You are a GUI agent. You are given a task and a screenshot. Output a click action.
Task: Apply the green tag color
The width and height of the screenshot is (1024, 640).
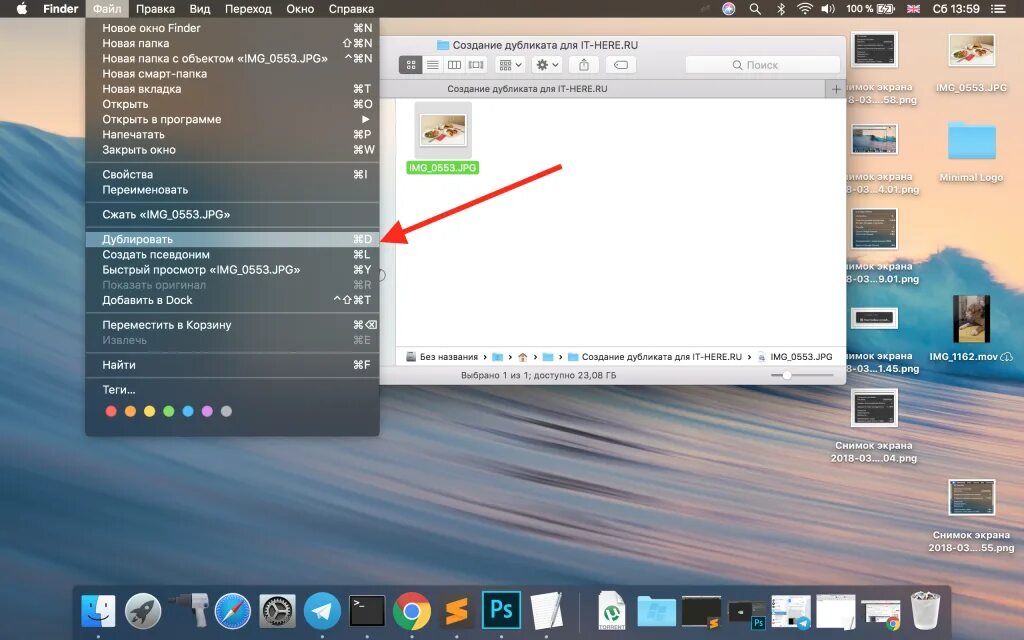point(168,411)
